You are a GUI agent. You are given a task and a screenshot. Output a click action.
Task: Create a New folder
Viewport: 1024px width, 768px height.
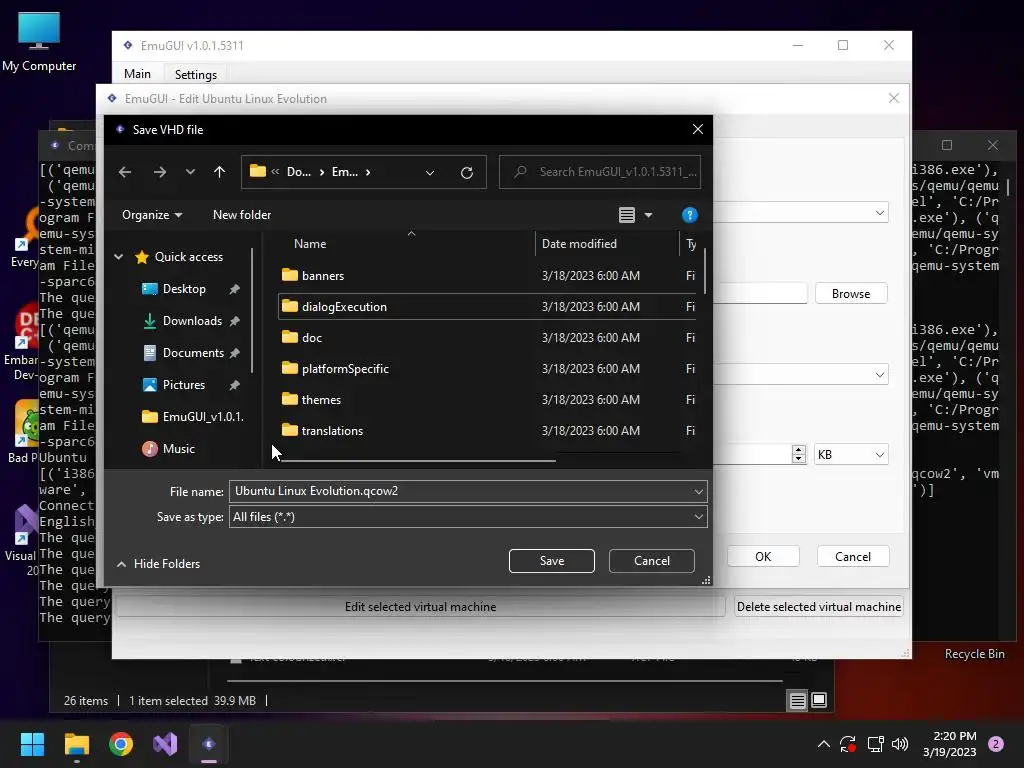[x=242, y=215]
